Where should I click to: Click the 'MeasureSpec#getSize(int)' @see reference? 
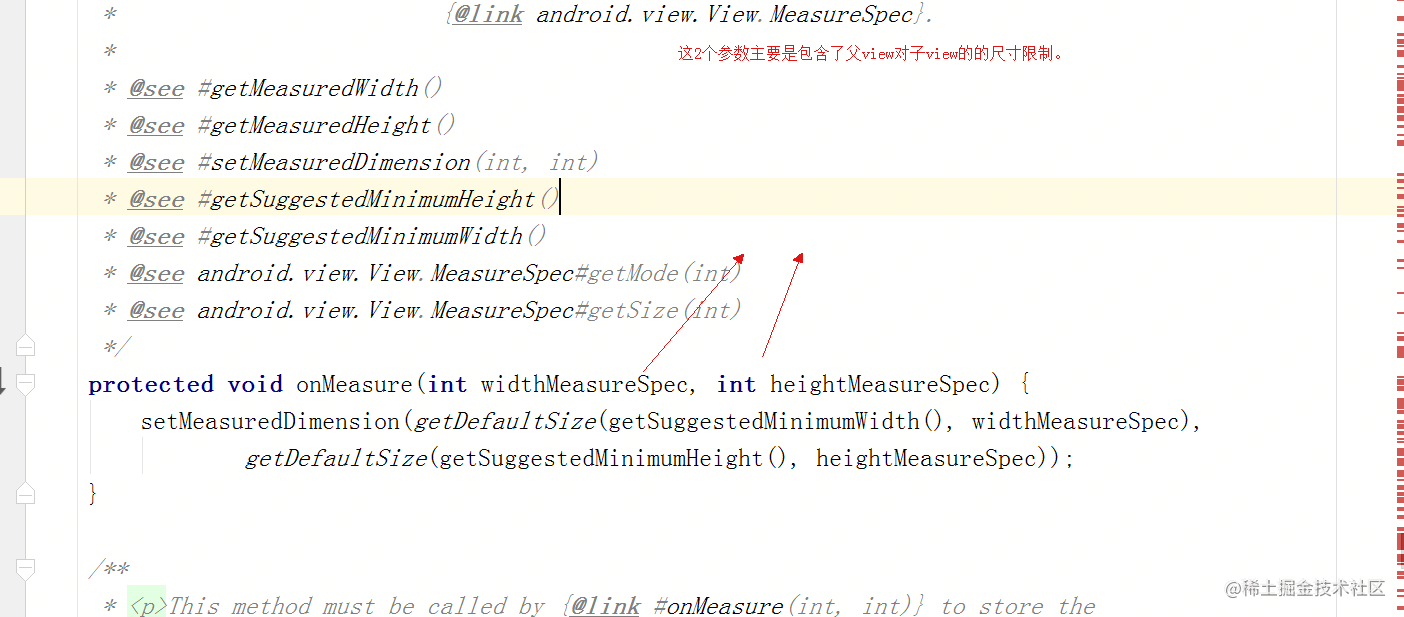coord(586,310)
